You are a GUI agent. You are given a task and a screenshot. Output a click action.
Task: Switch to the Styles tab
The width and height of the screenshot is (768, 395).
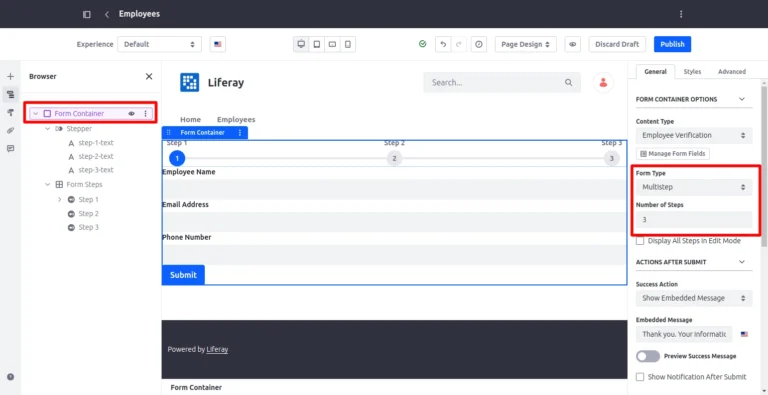692,72
